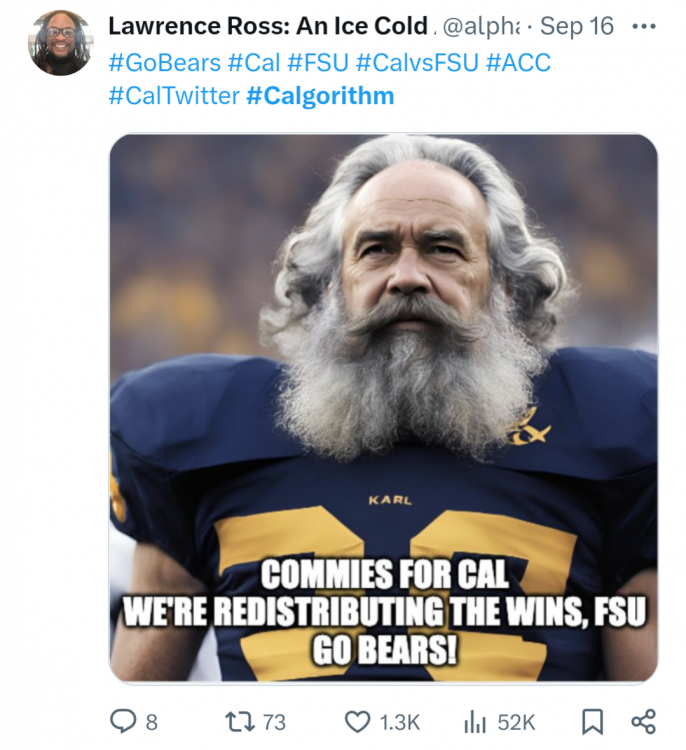Like the tweet with heart icon
The height and width of the screenshot is (750, 686).
tap(357, 721)
